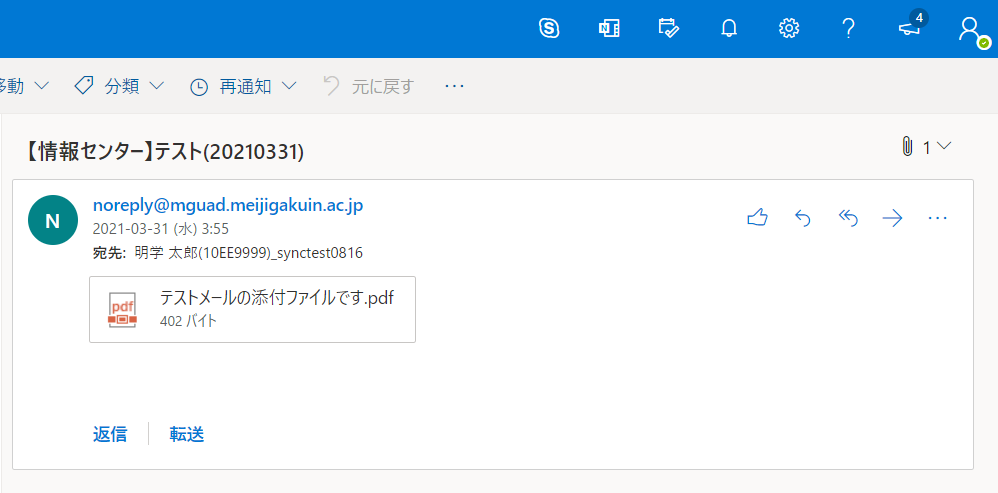This screenshot has height=493, width=998.
Task: Open the toolbar overflow ellipsis menu
Action: [455, 86]
